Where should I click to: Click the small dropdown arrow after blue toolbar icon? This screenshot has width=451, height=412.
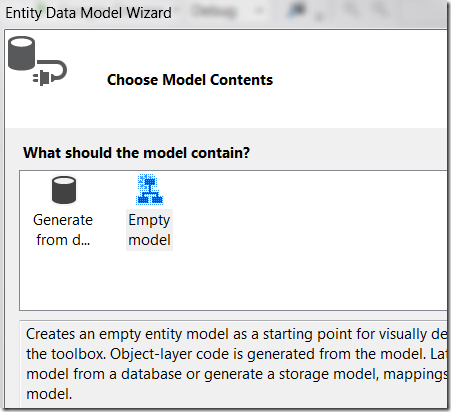[x=319, y=16]
